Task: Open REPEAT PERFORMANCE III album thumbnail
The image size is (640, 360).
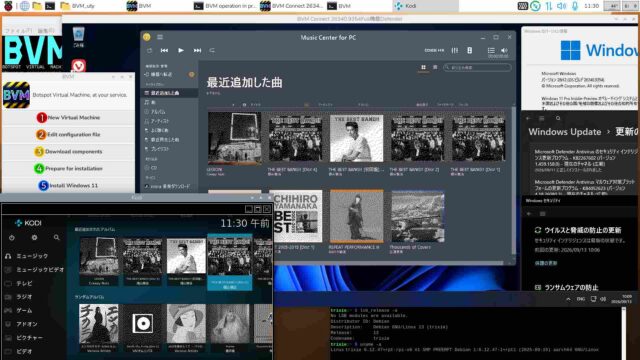Action: (x=356, y=216)
